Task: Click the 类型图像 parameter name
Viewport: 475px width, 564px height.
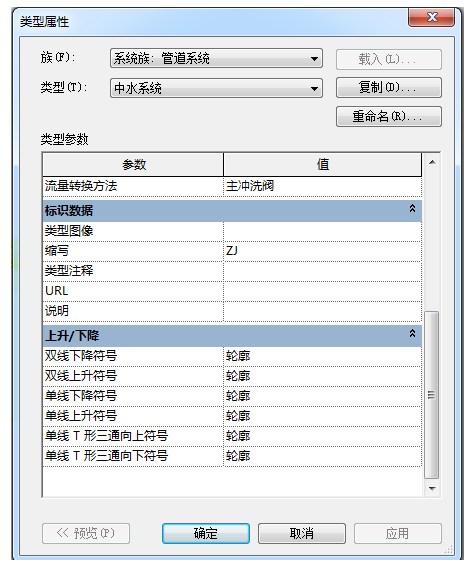Action: 69,231
